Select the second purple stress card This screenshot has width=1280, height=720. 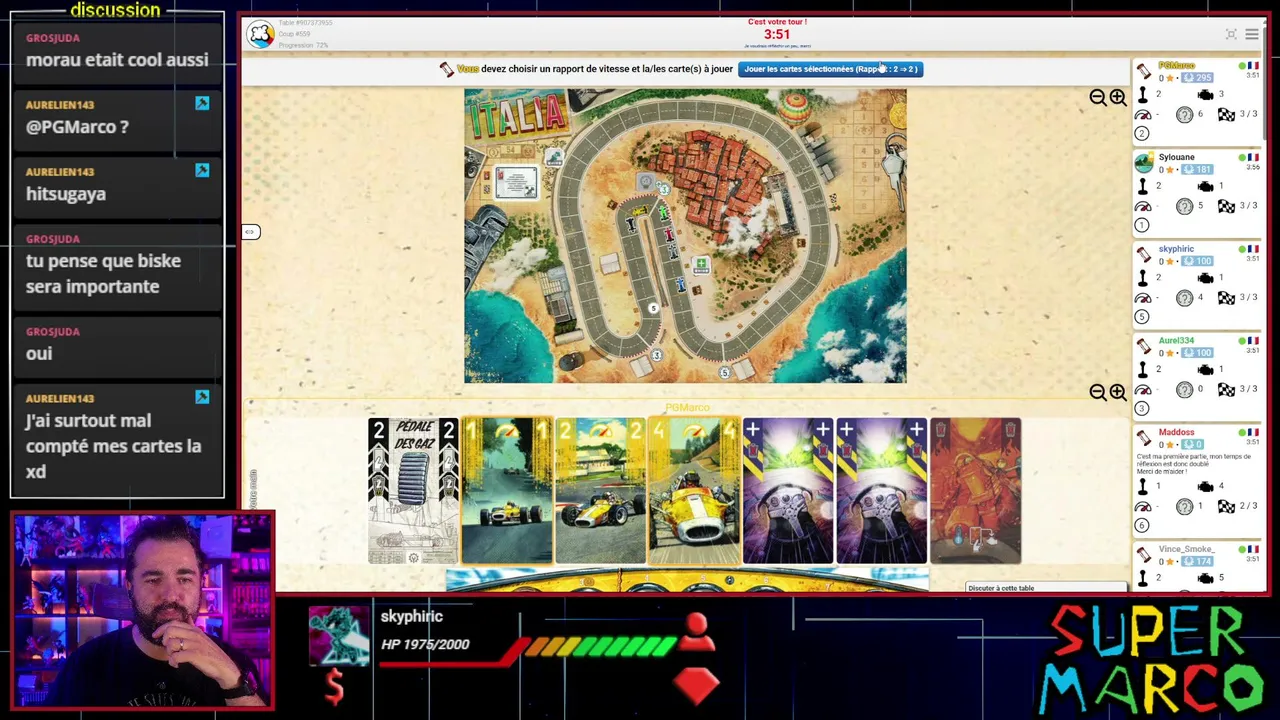(882, 491)
